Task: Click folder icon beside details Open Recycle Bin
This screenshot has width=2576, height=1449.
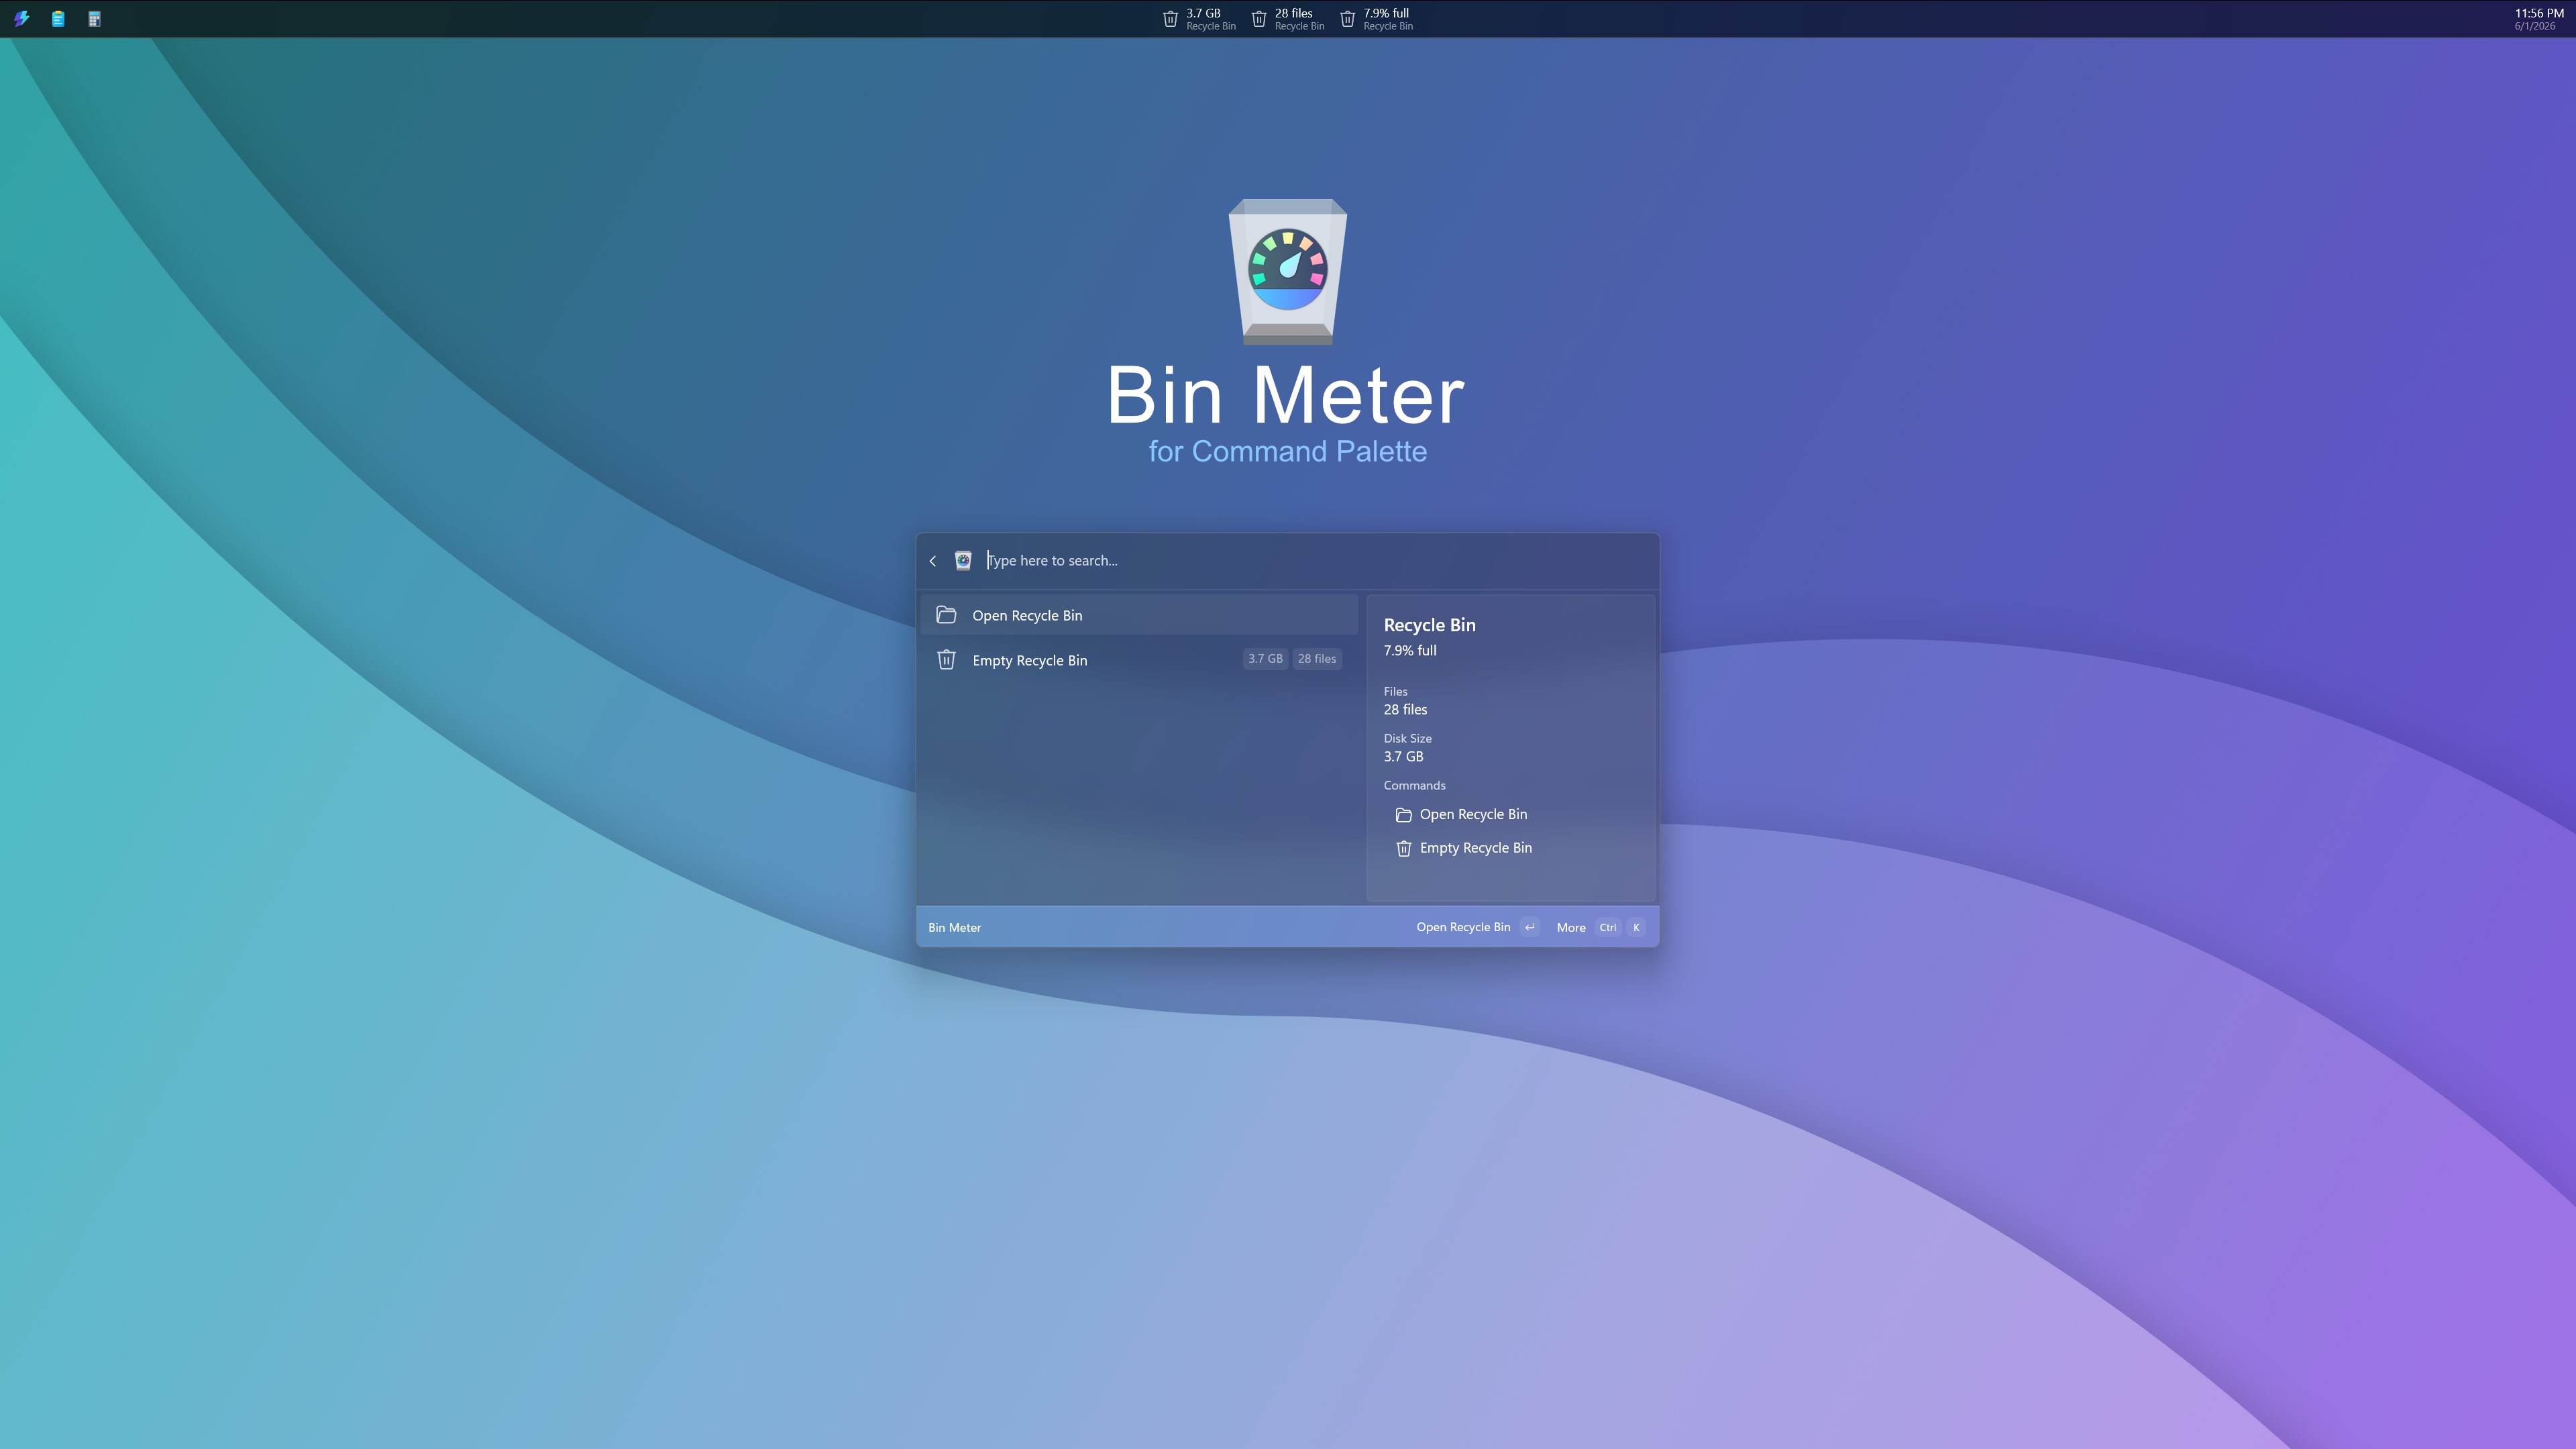Action: tap(1403, 815)
